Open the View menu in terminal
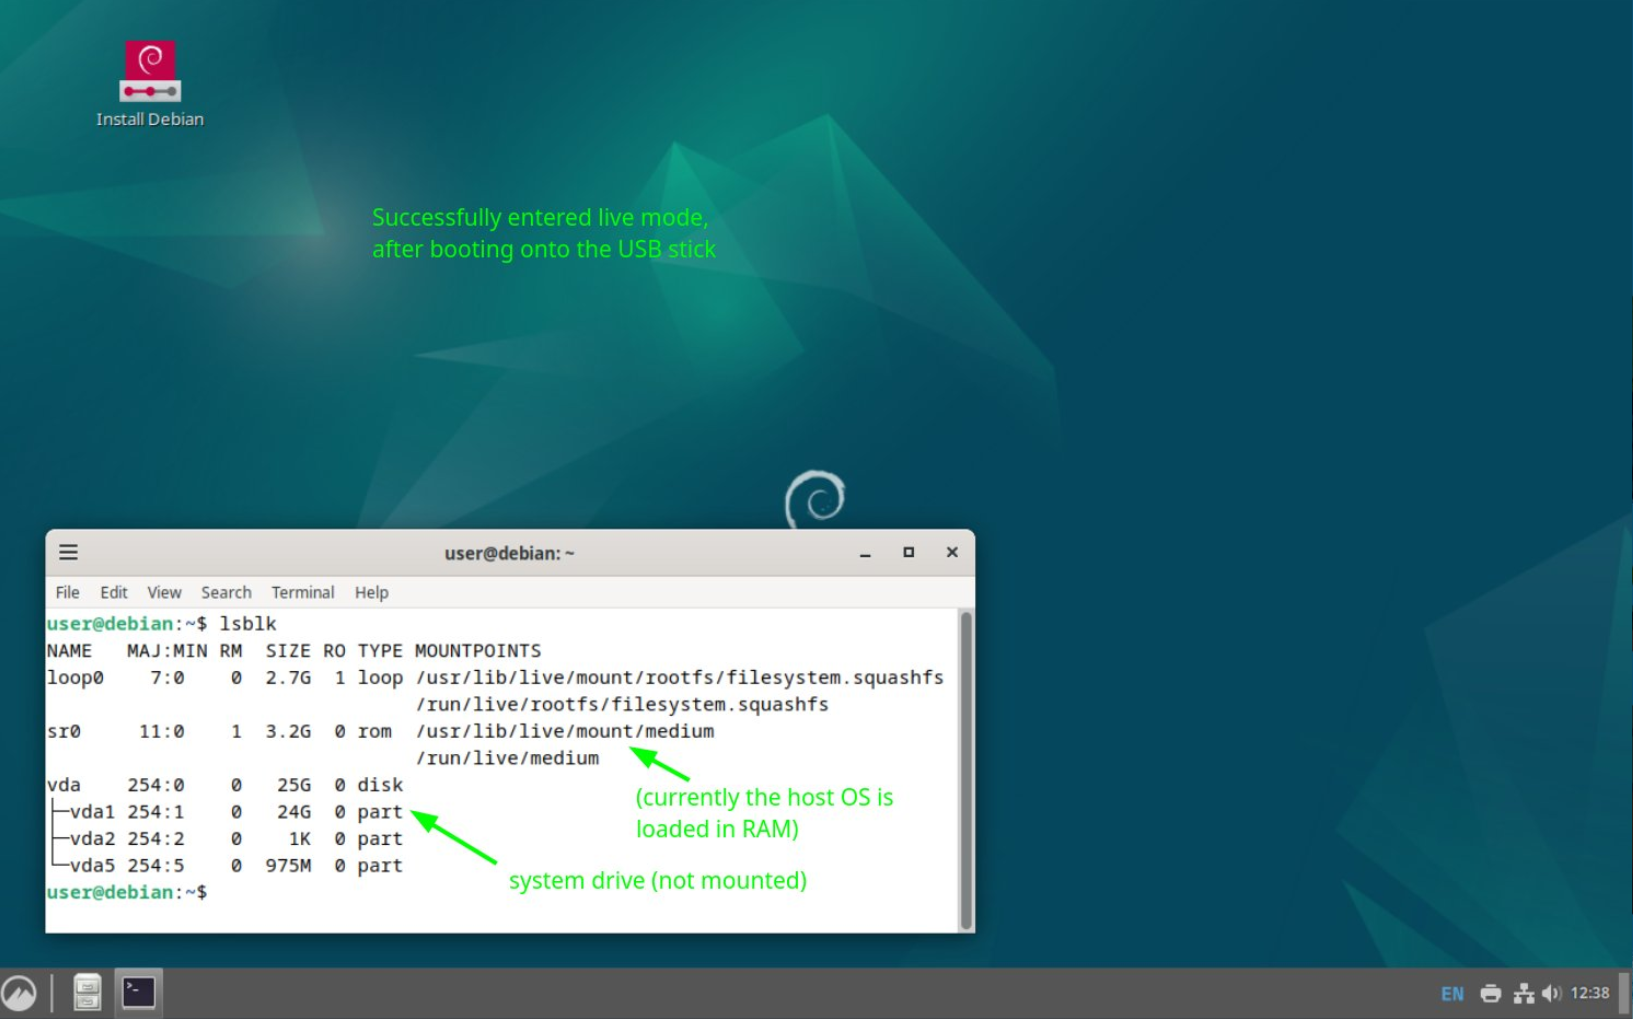Image resolution: width=1633 pixels, height=1019 pixels. click(x=164, y=592)
